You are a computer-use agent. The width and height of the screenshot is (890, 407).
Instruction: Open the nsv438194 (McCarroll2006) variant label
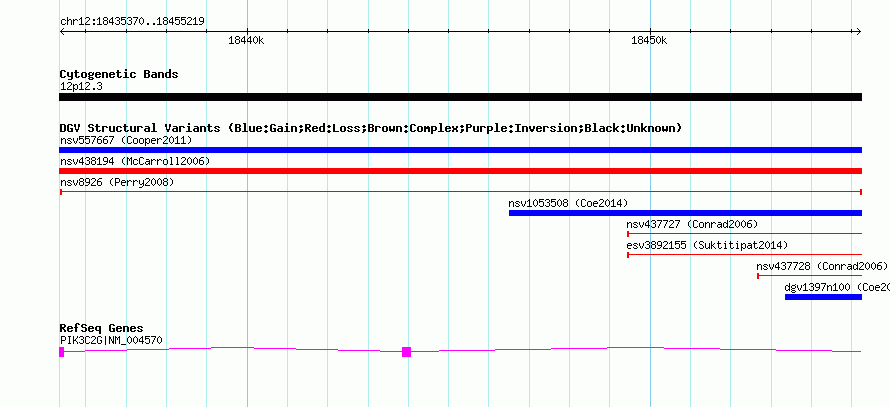coord(135,162)
